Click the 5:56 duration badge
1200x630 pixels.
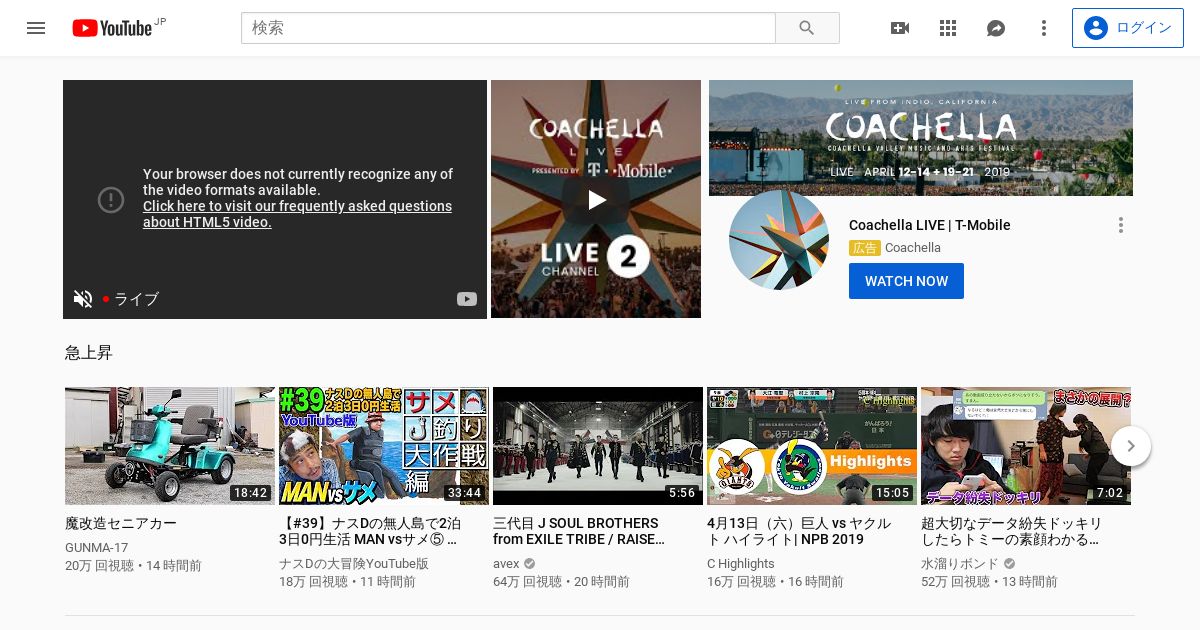(682, 493)
